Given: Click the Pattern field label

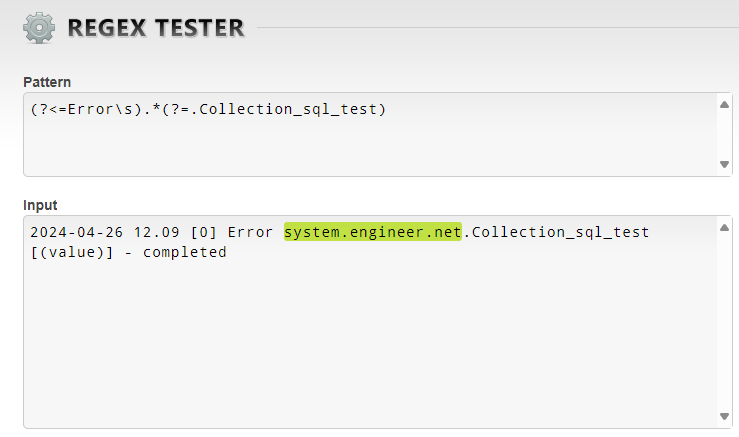Looking at the screenshot, I should tap(47, 82).
